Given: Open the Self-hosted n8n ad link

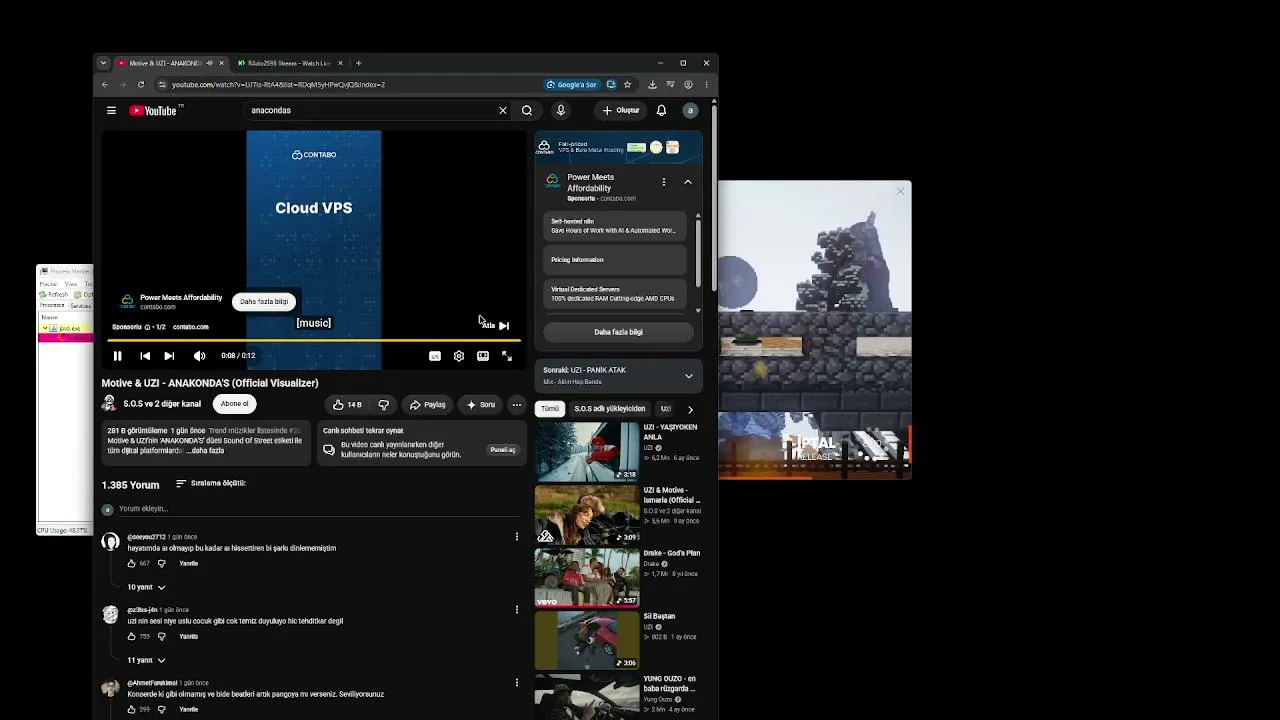Looking at the screenshot, I should [617, 226].
